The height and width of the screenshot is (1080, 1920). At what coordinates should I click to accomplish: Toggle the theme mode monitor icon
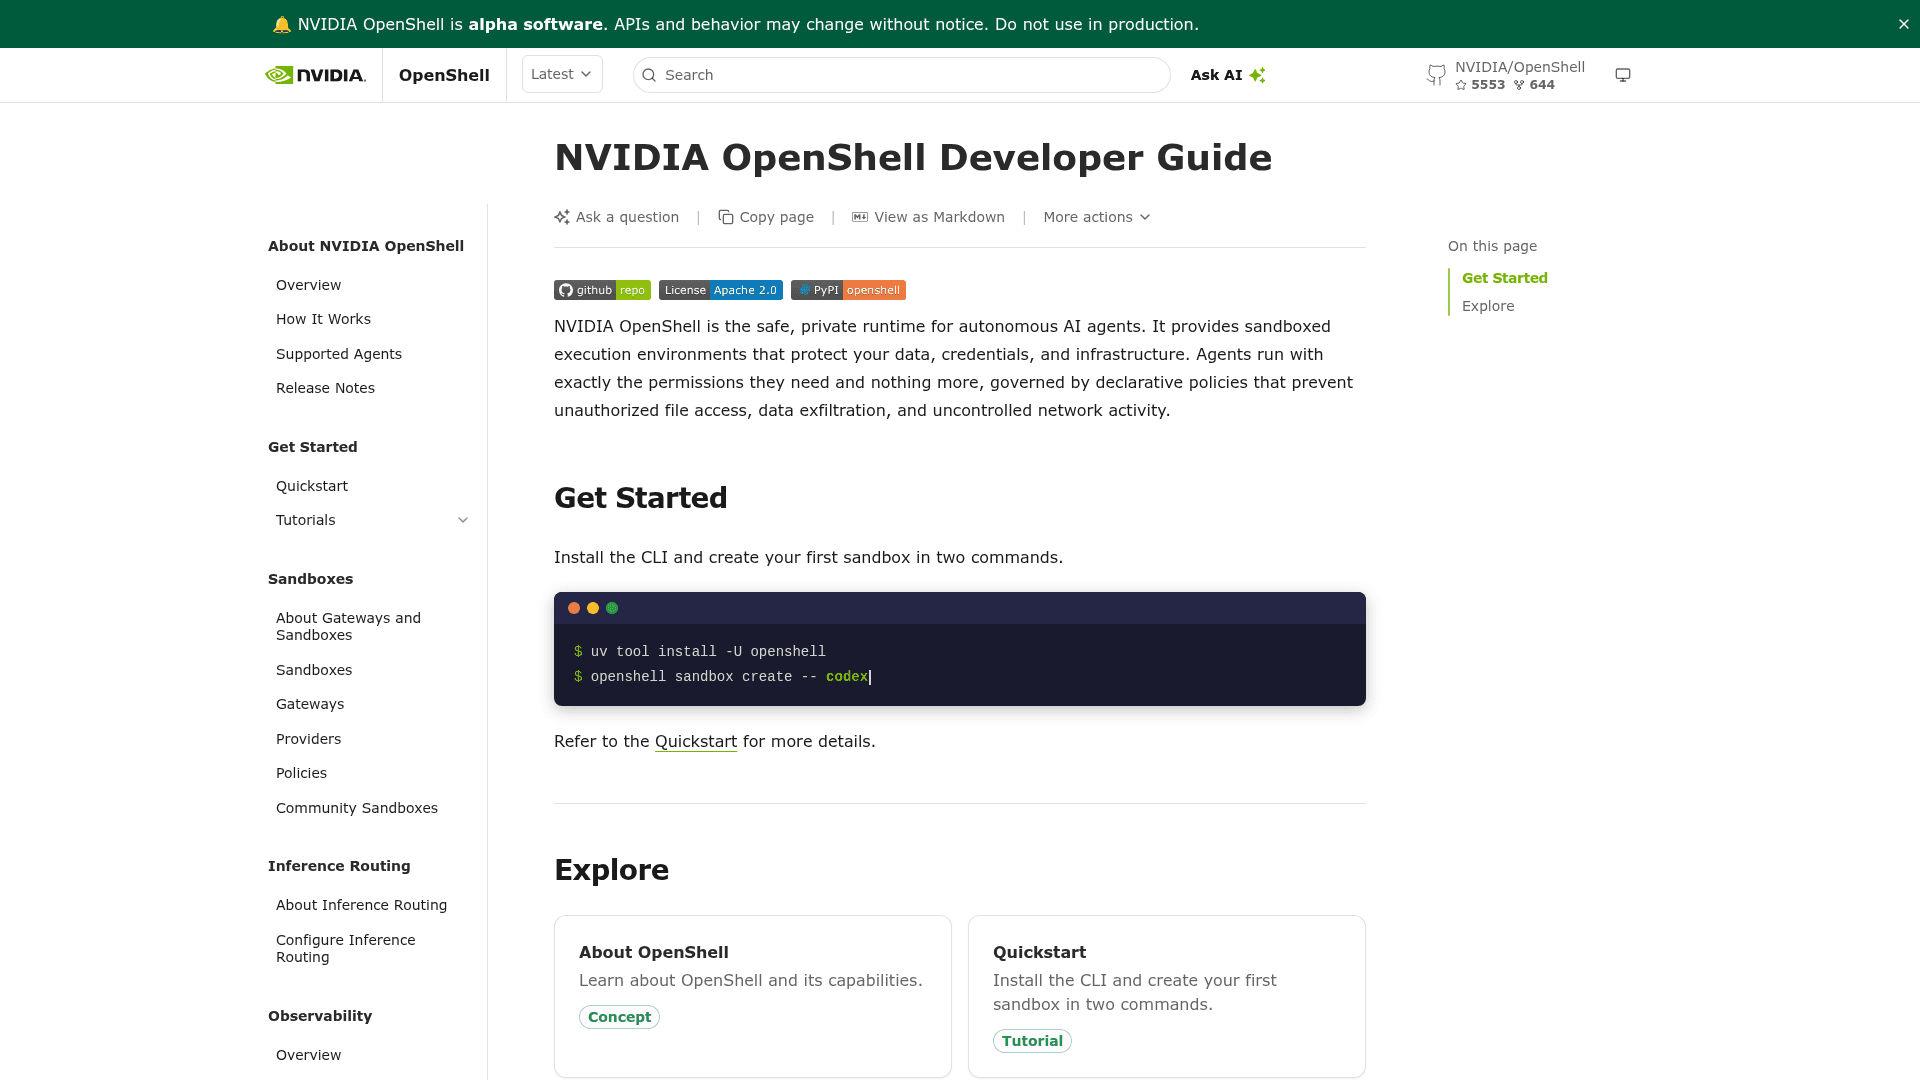click(1623, 75)
